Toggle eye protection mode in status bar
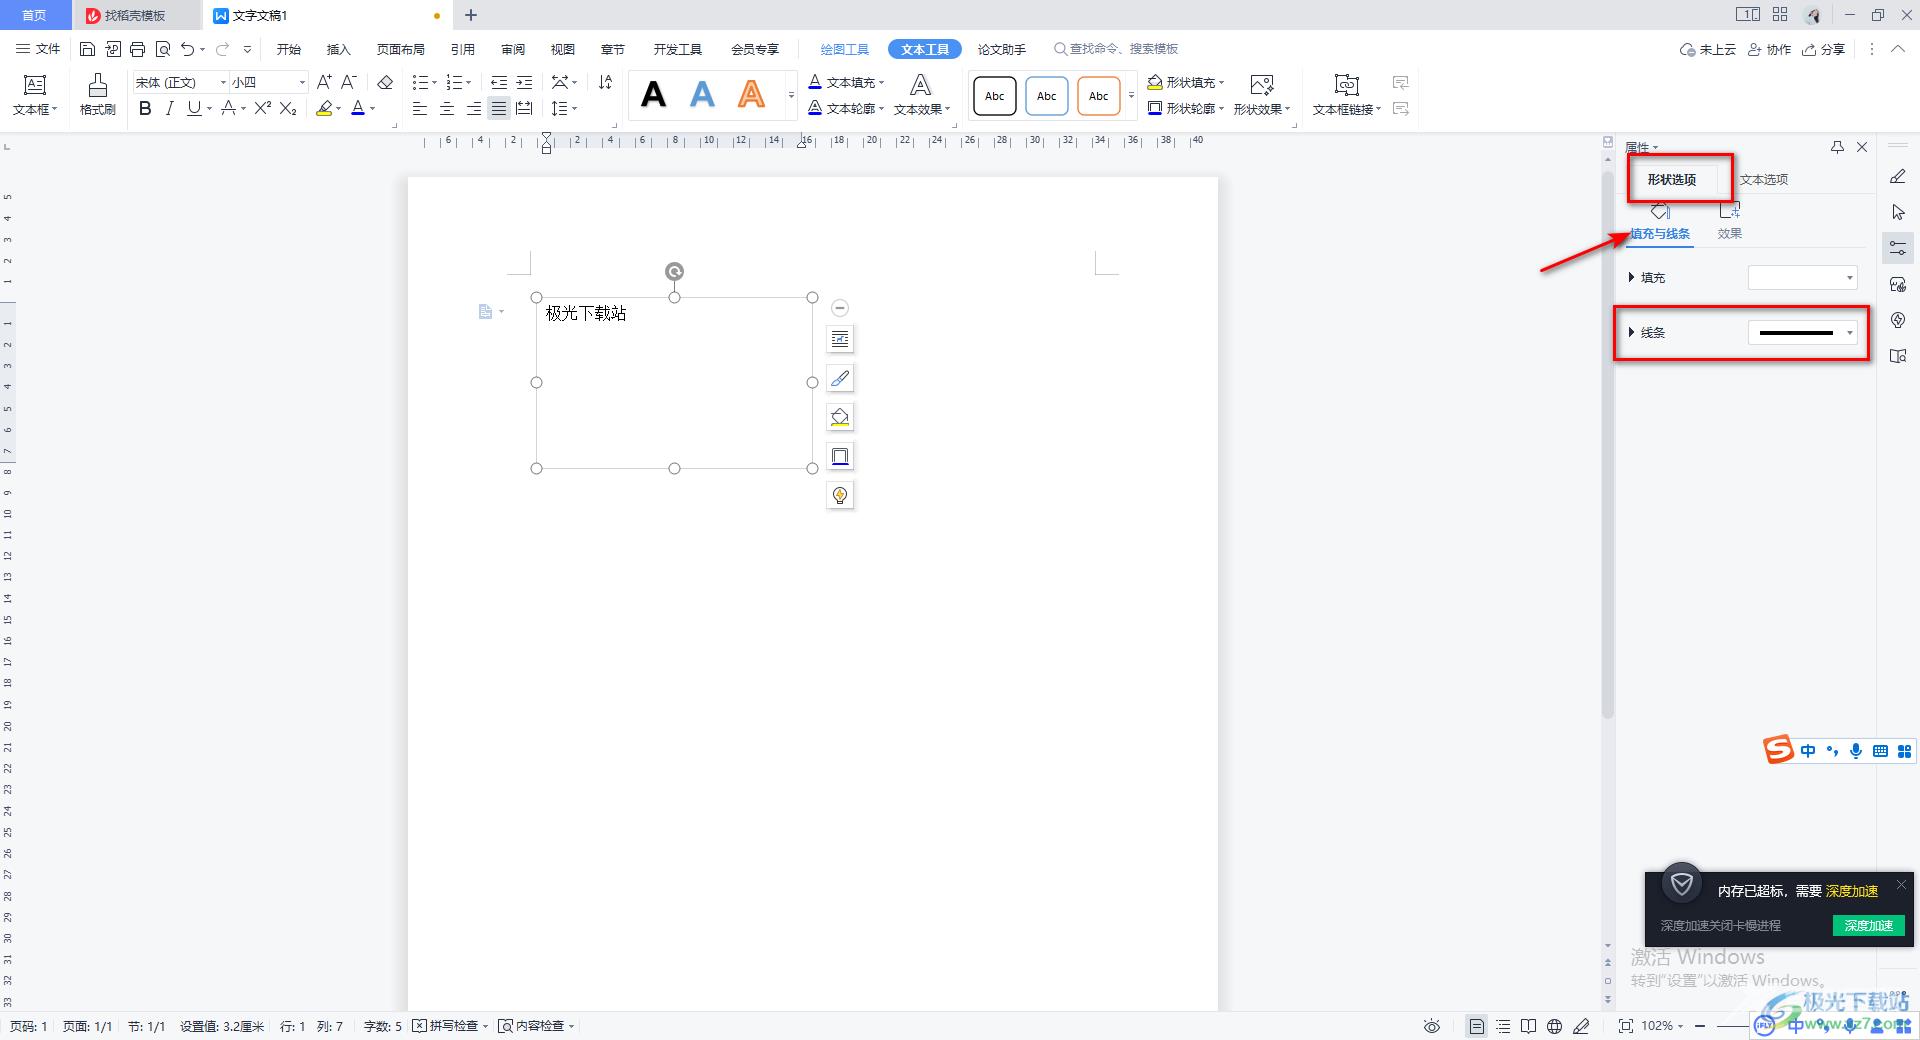Image resolution: width=1920 pixels, height=1040 pixels. (1432, 1026)
